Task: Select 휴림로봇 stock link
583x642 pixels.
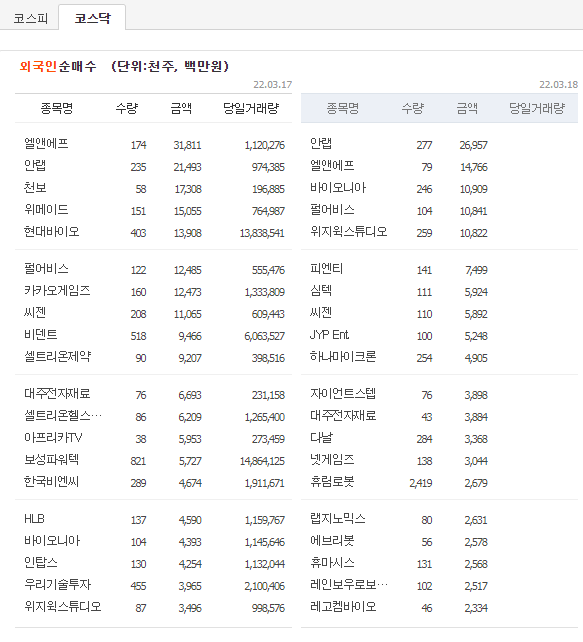Action: point(332,482)
